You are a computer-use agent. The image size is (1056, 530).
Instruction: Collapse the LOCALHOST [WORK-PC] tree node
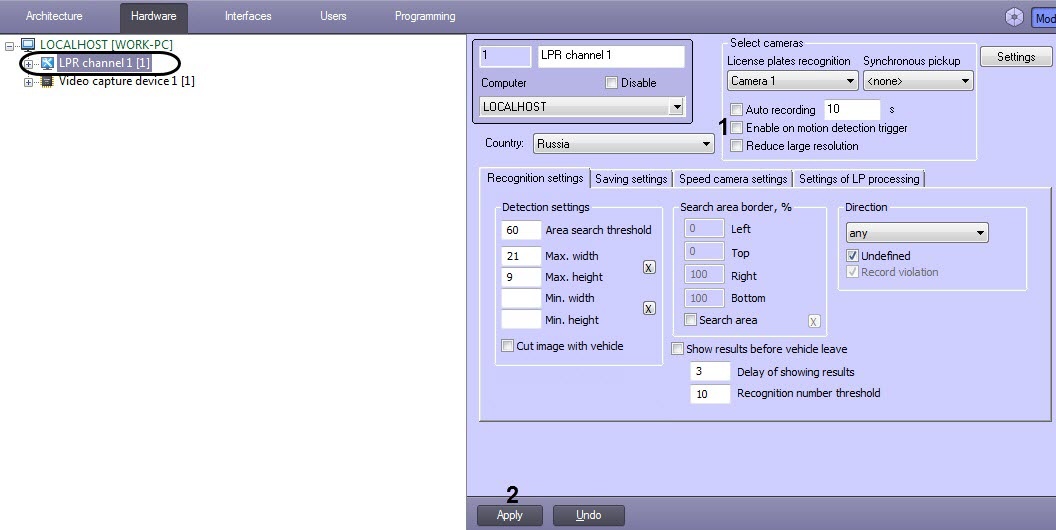(10, 46)
